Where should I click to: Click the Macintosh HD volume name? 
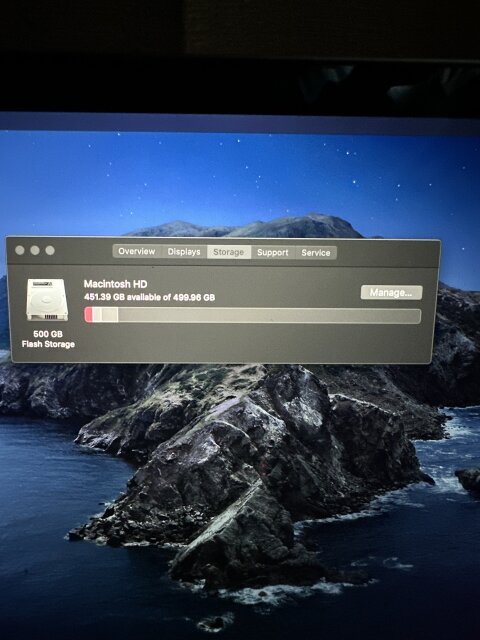click(x=116, y=284)
